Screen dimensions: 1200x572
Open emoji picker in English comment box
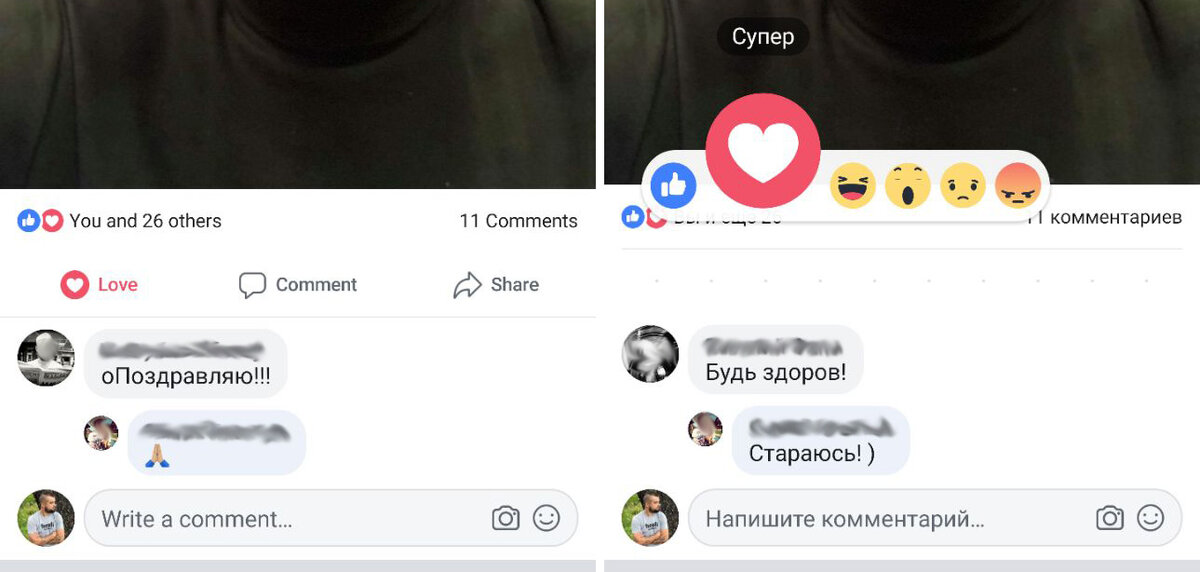tap(546, 518)
